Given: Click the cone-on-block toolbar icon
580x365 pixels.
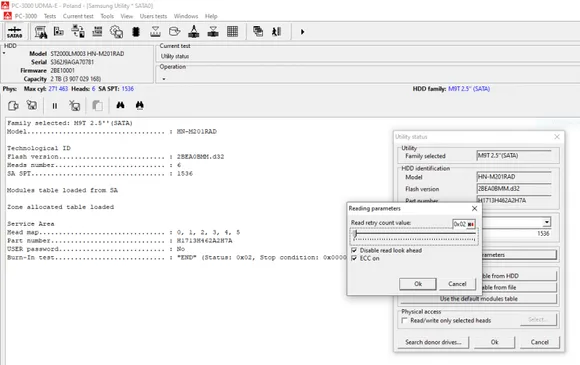Looking at the screenshot, I should (x=194, y=32).
